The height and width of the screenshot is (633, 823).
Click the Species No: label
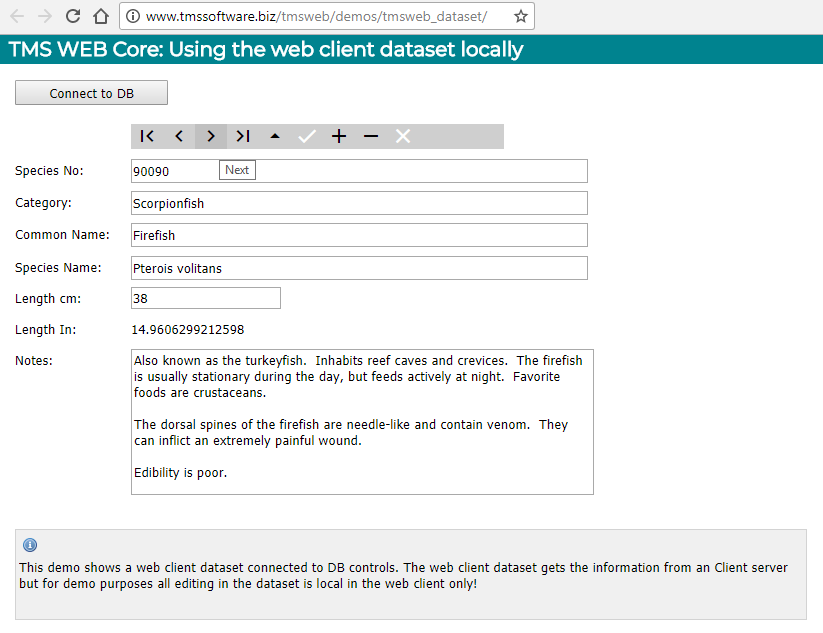49,171
